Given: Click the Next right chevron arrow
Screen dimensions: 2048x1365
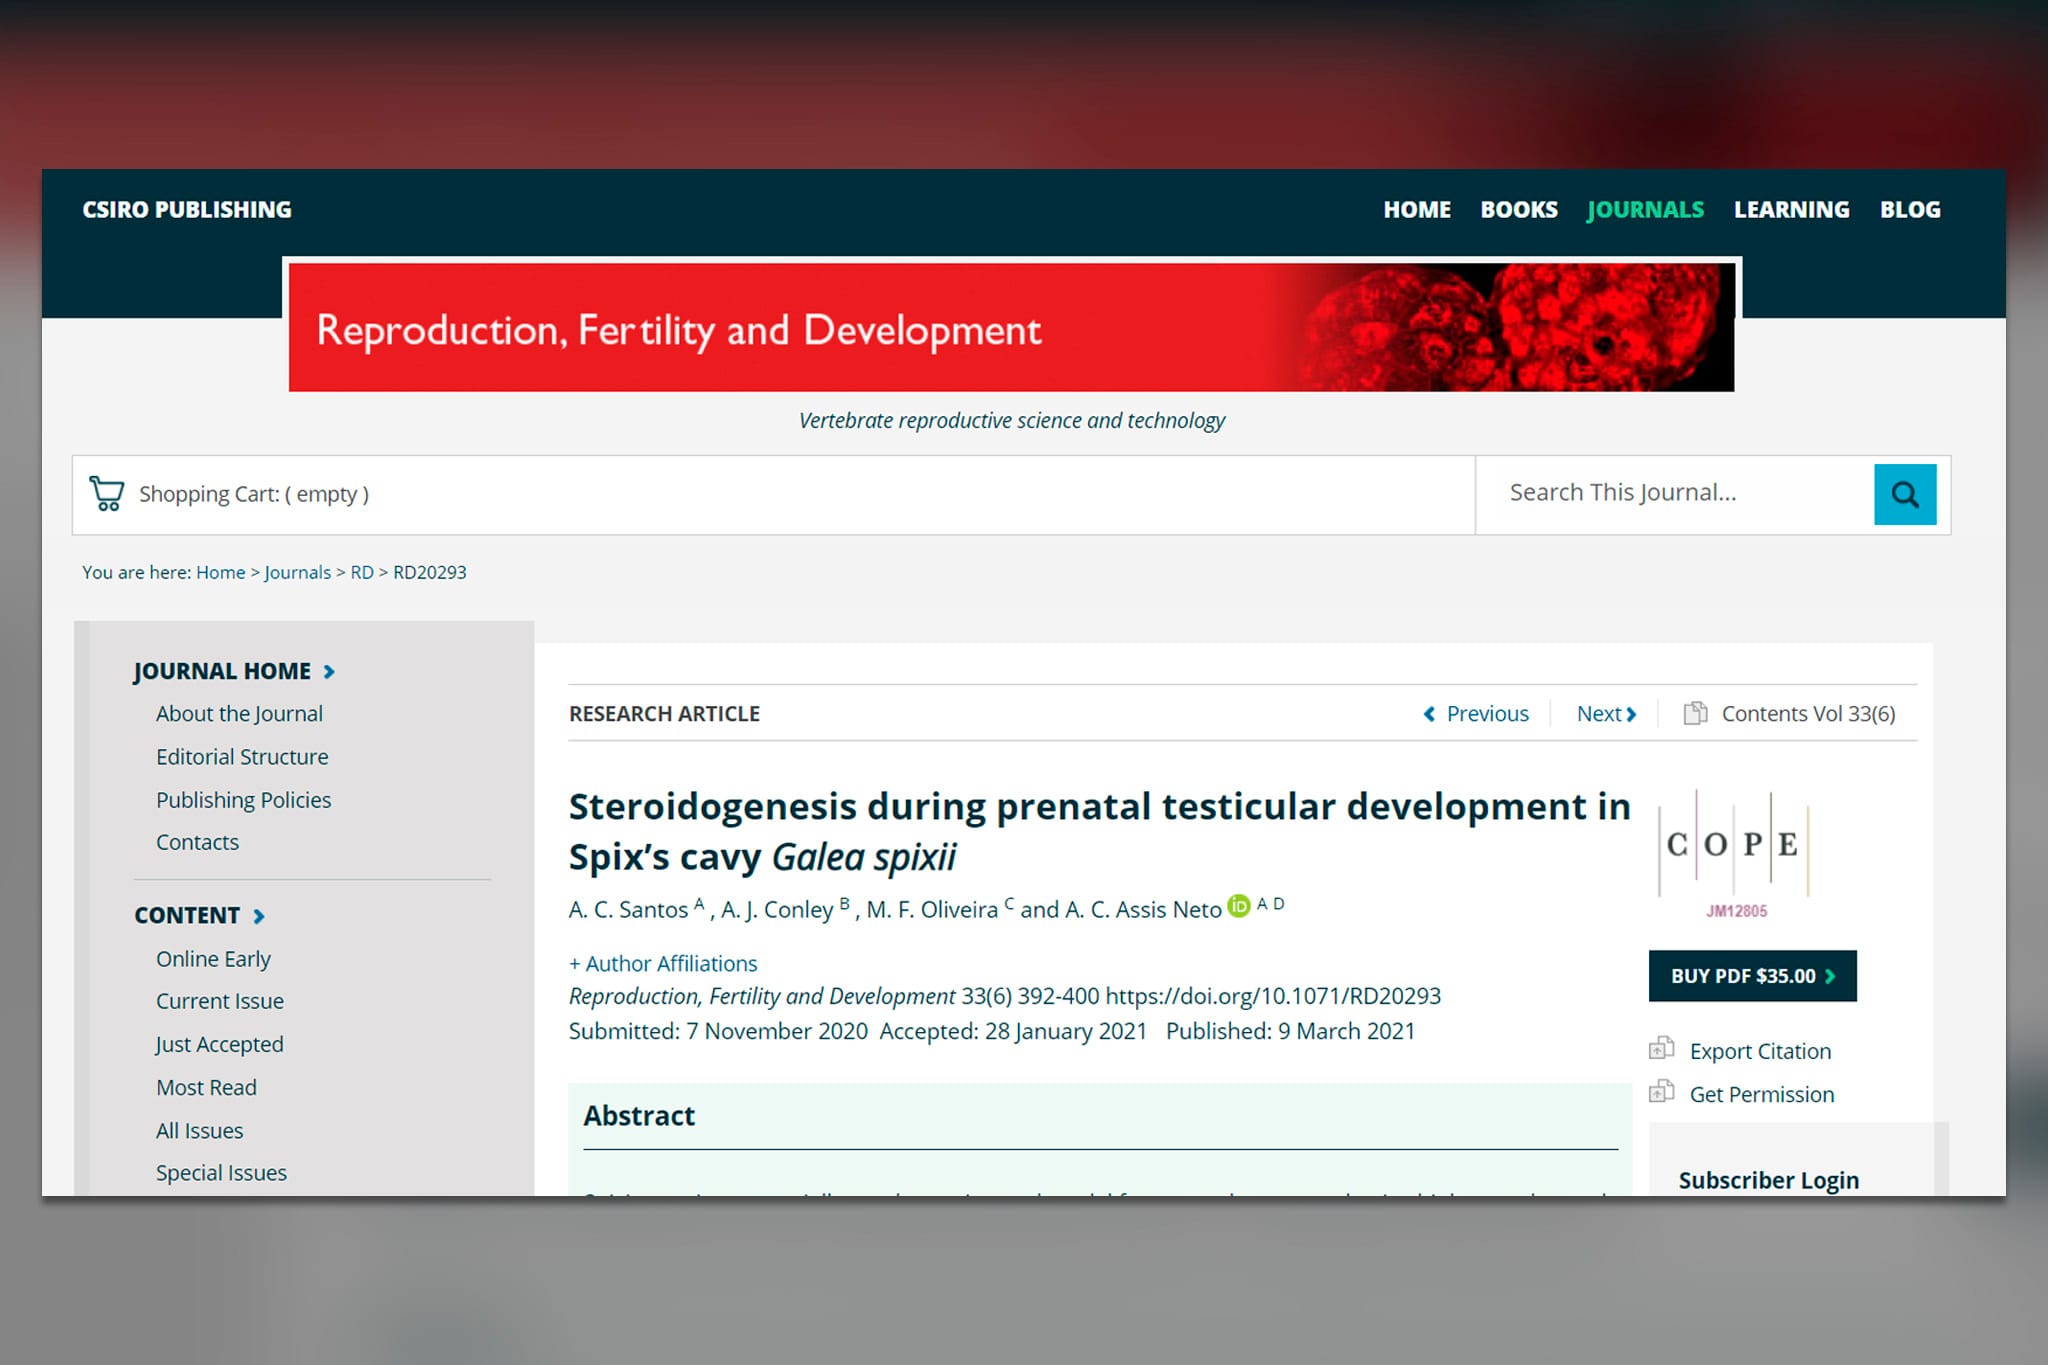Looking at the screenshot, I should point(1631,714).
